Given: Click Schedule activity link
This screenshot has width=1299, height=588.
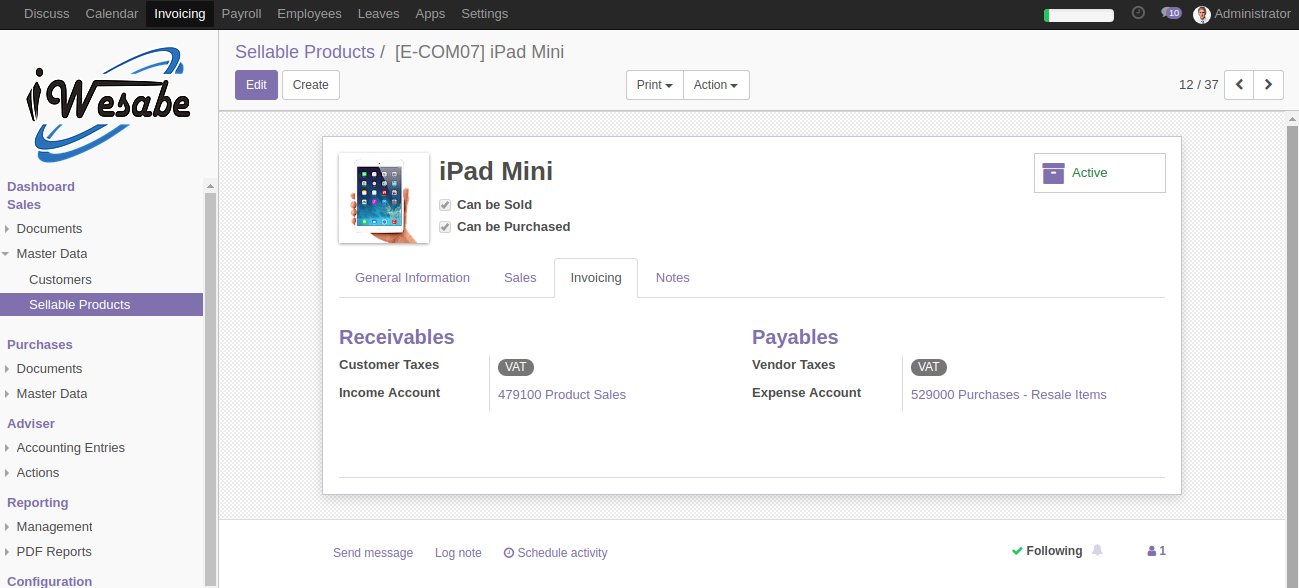Looking at the screenshot, I should (x=555, y=553).
